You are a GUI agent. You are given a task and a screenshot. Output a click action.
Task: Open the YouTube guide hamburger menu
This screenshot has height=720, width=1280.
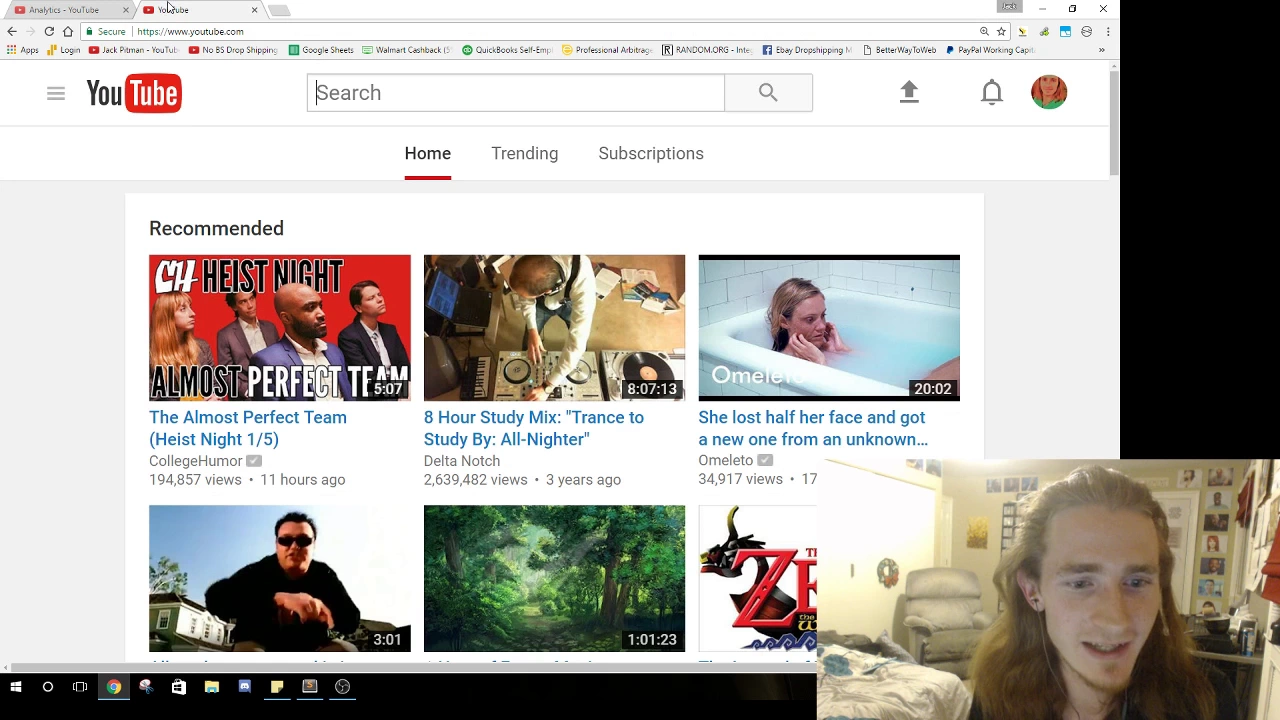tap(56, 93)
